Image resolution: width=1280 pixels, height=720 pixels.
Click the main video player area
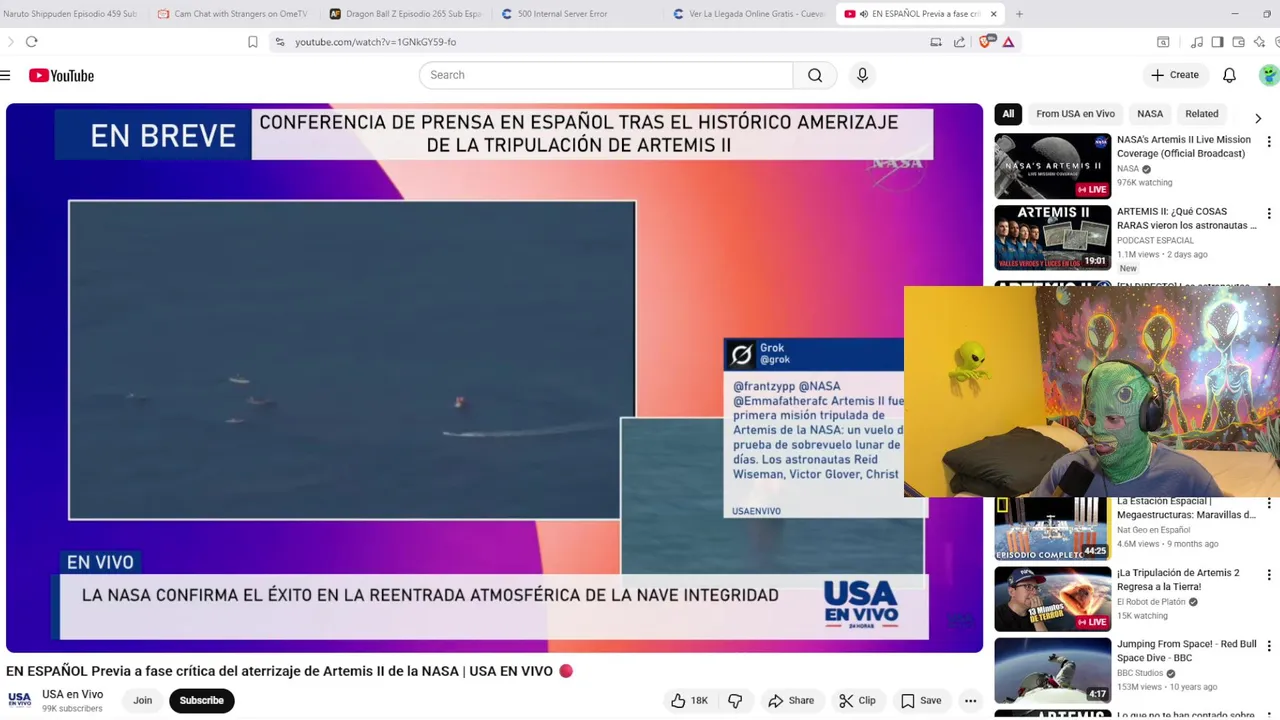(494, 378)
